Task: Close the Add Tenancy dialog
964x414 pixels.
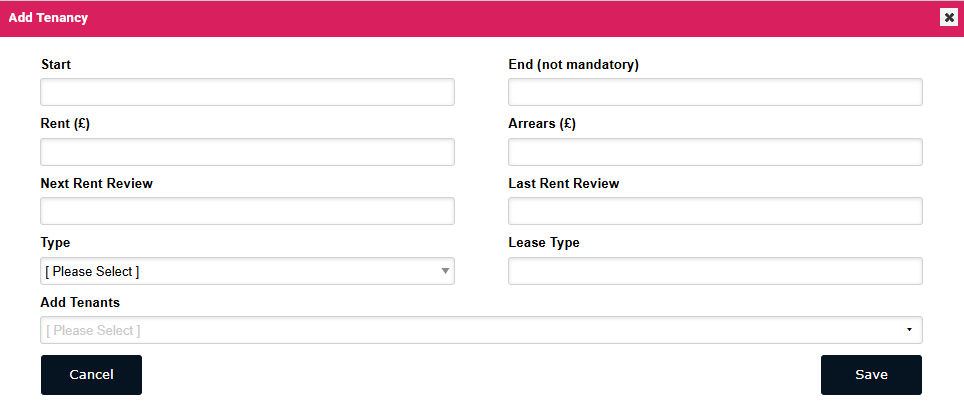Action: 948,17
